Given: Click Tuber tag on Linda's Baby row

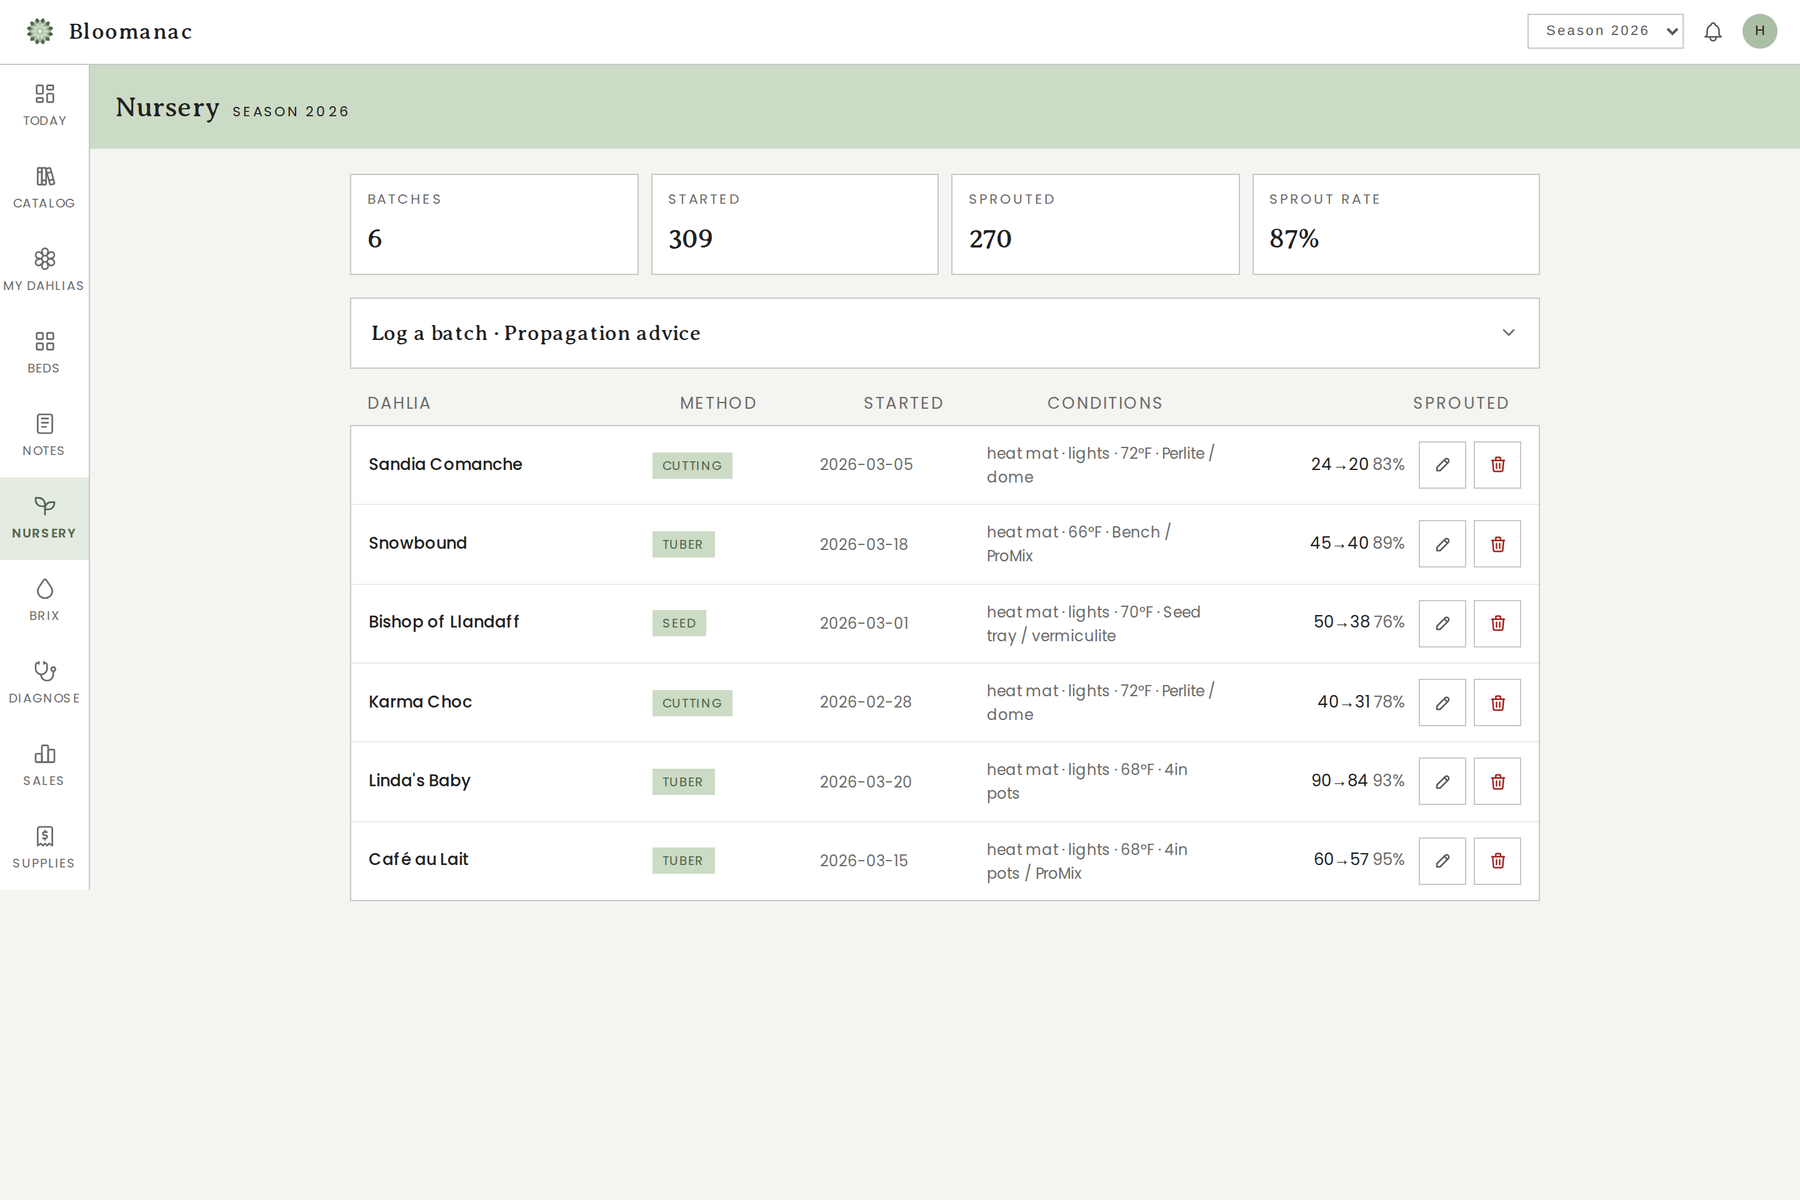Looking at the screenshot, I should click(683, 782).
